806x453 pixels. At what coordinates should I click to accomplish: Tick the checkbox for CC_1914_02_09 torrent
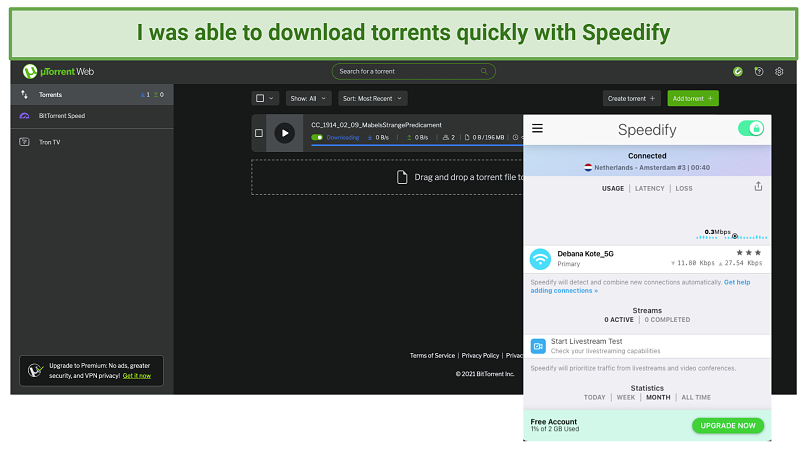click(259, 133)
